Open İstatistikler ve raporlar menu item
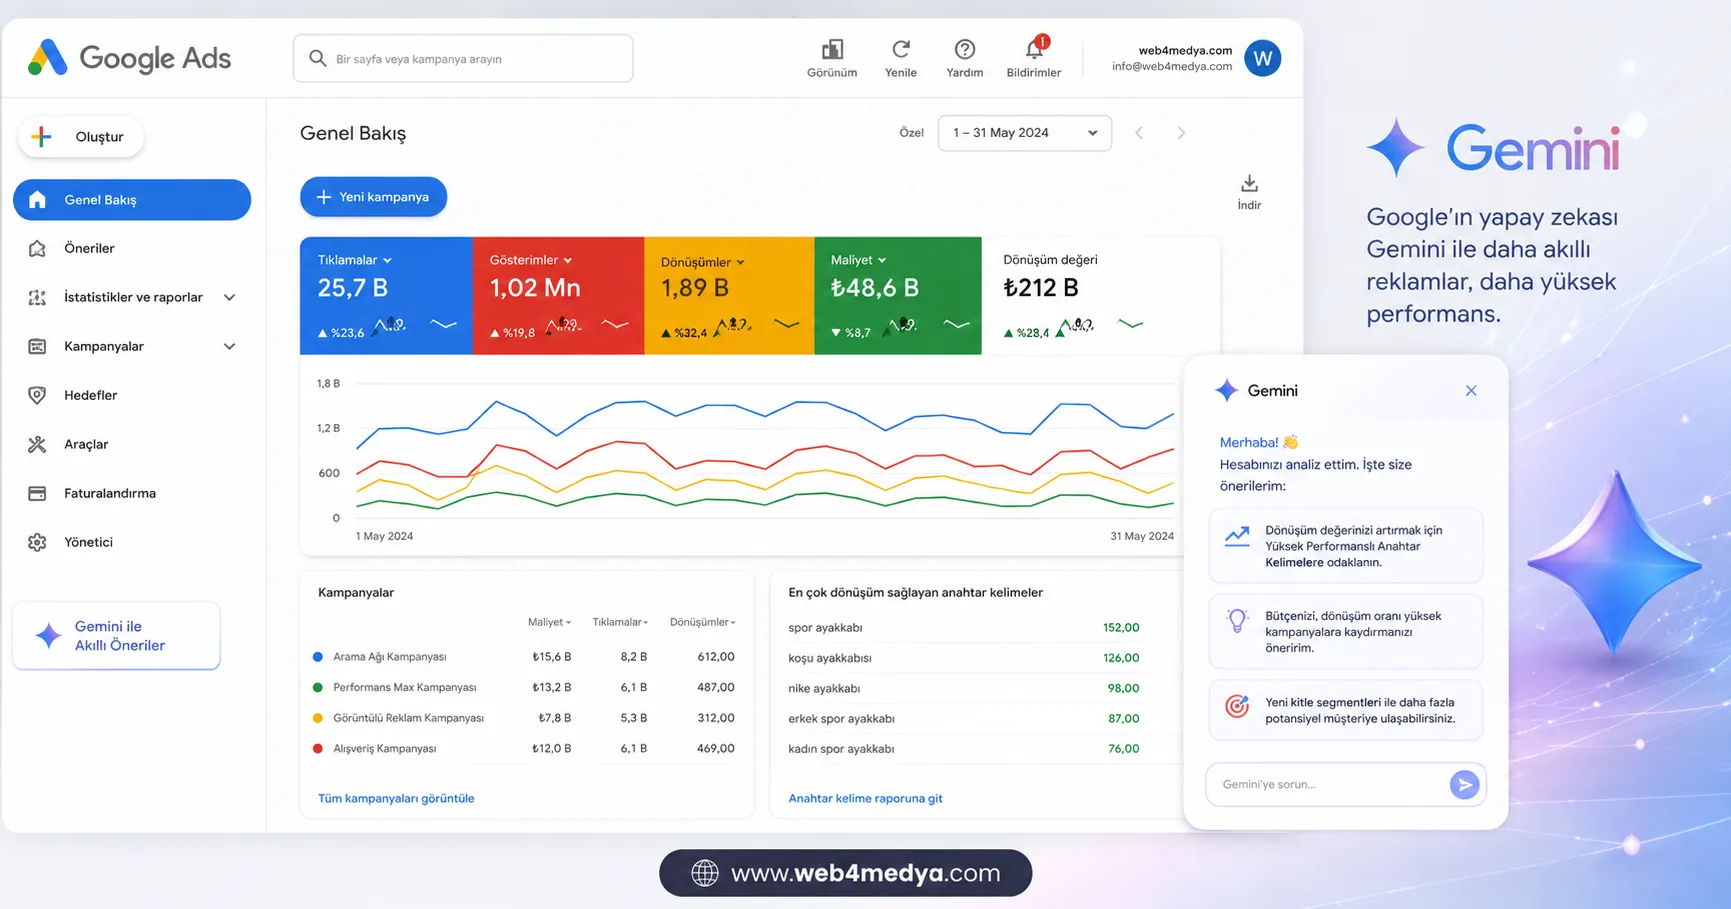Viewport: 1731px width, 909px height. coord(133,297)
